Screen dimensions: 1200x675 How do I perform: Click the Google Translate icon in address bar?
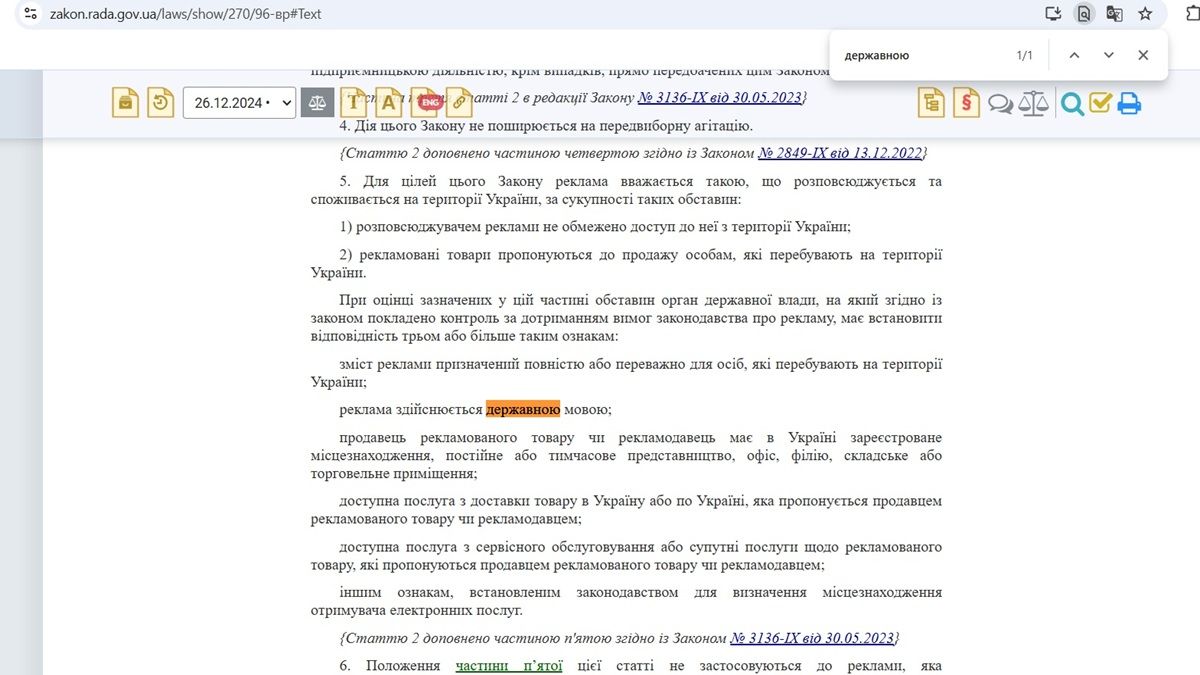pos(1114,14)
